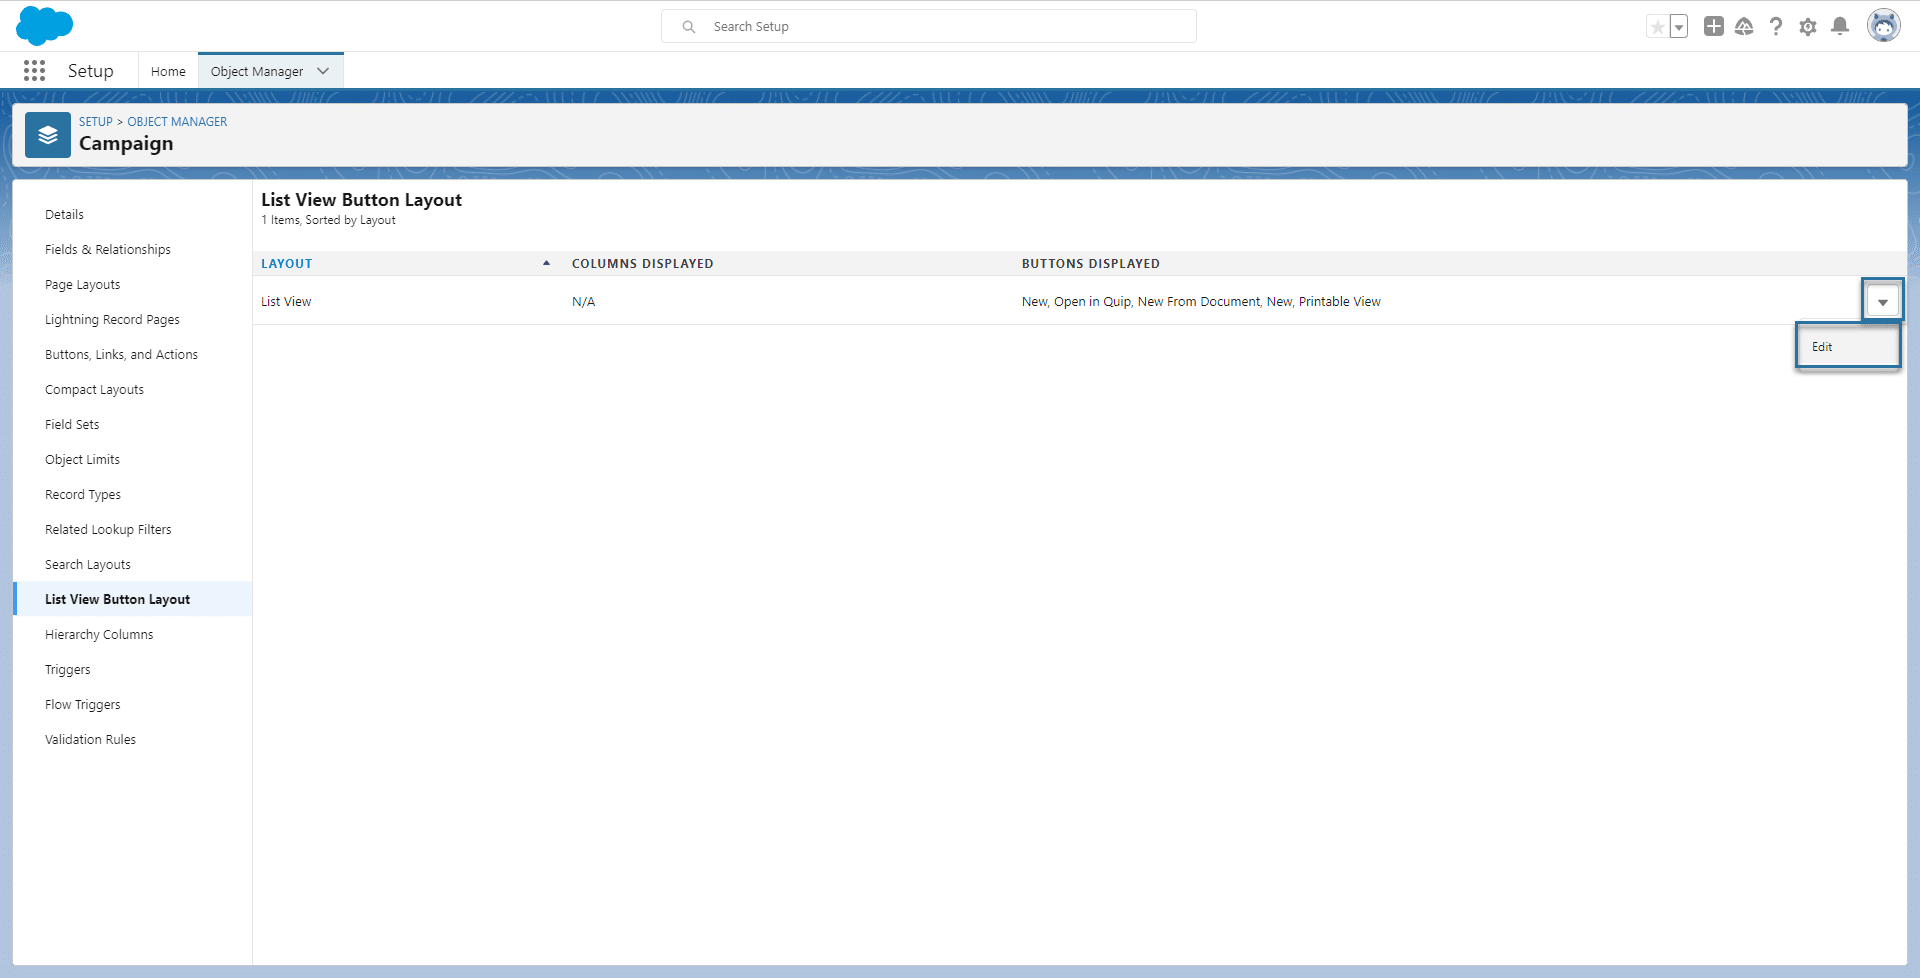
Task: Toggle the favorite star for this page
Action: 1658,26
